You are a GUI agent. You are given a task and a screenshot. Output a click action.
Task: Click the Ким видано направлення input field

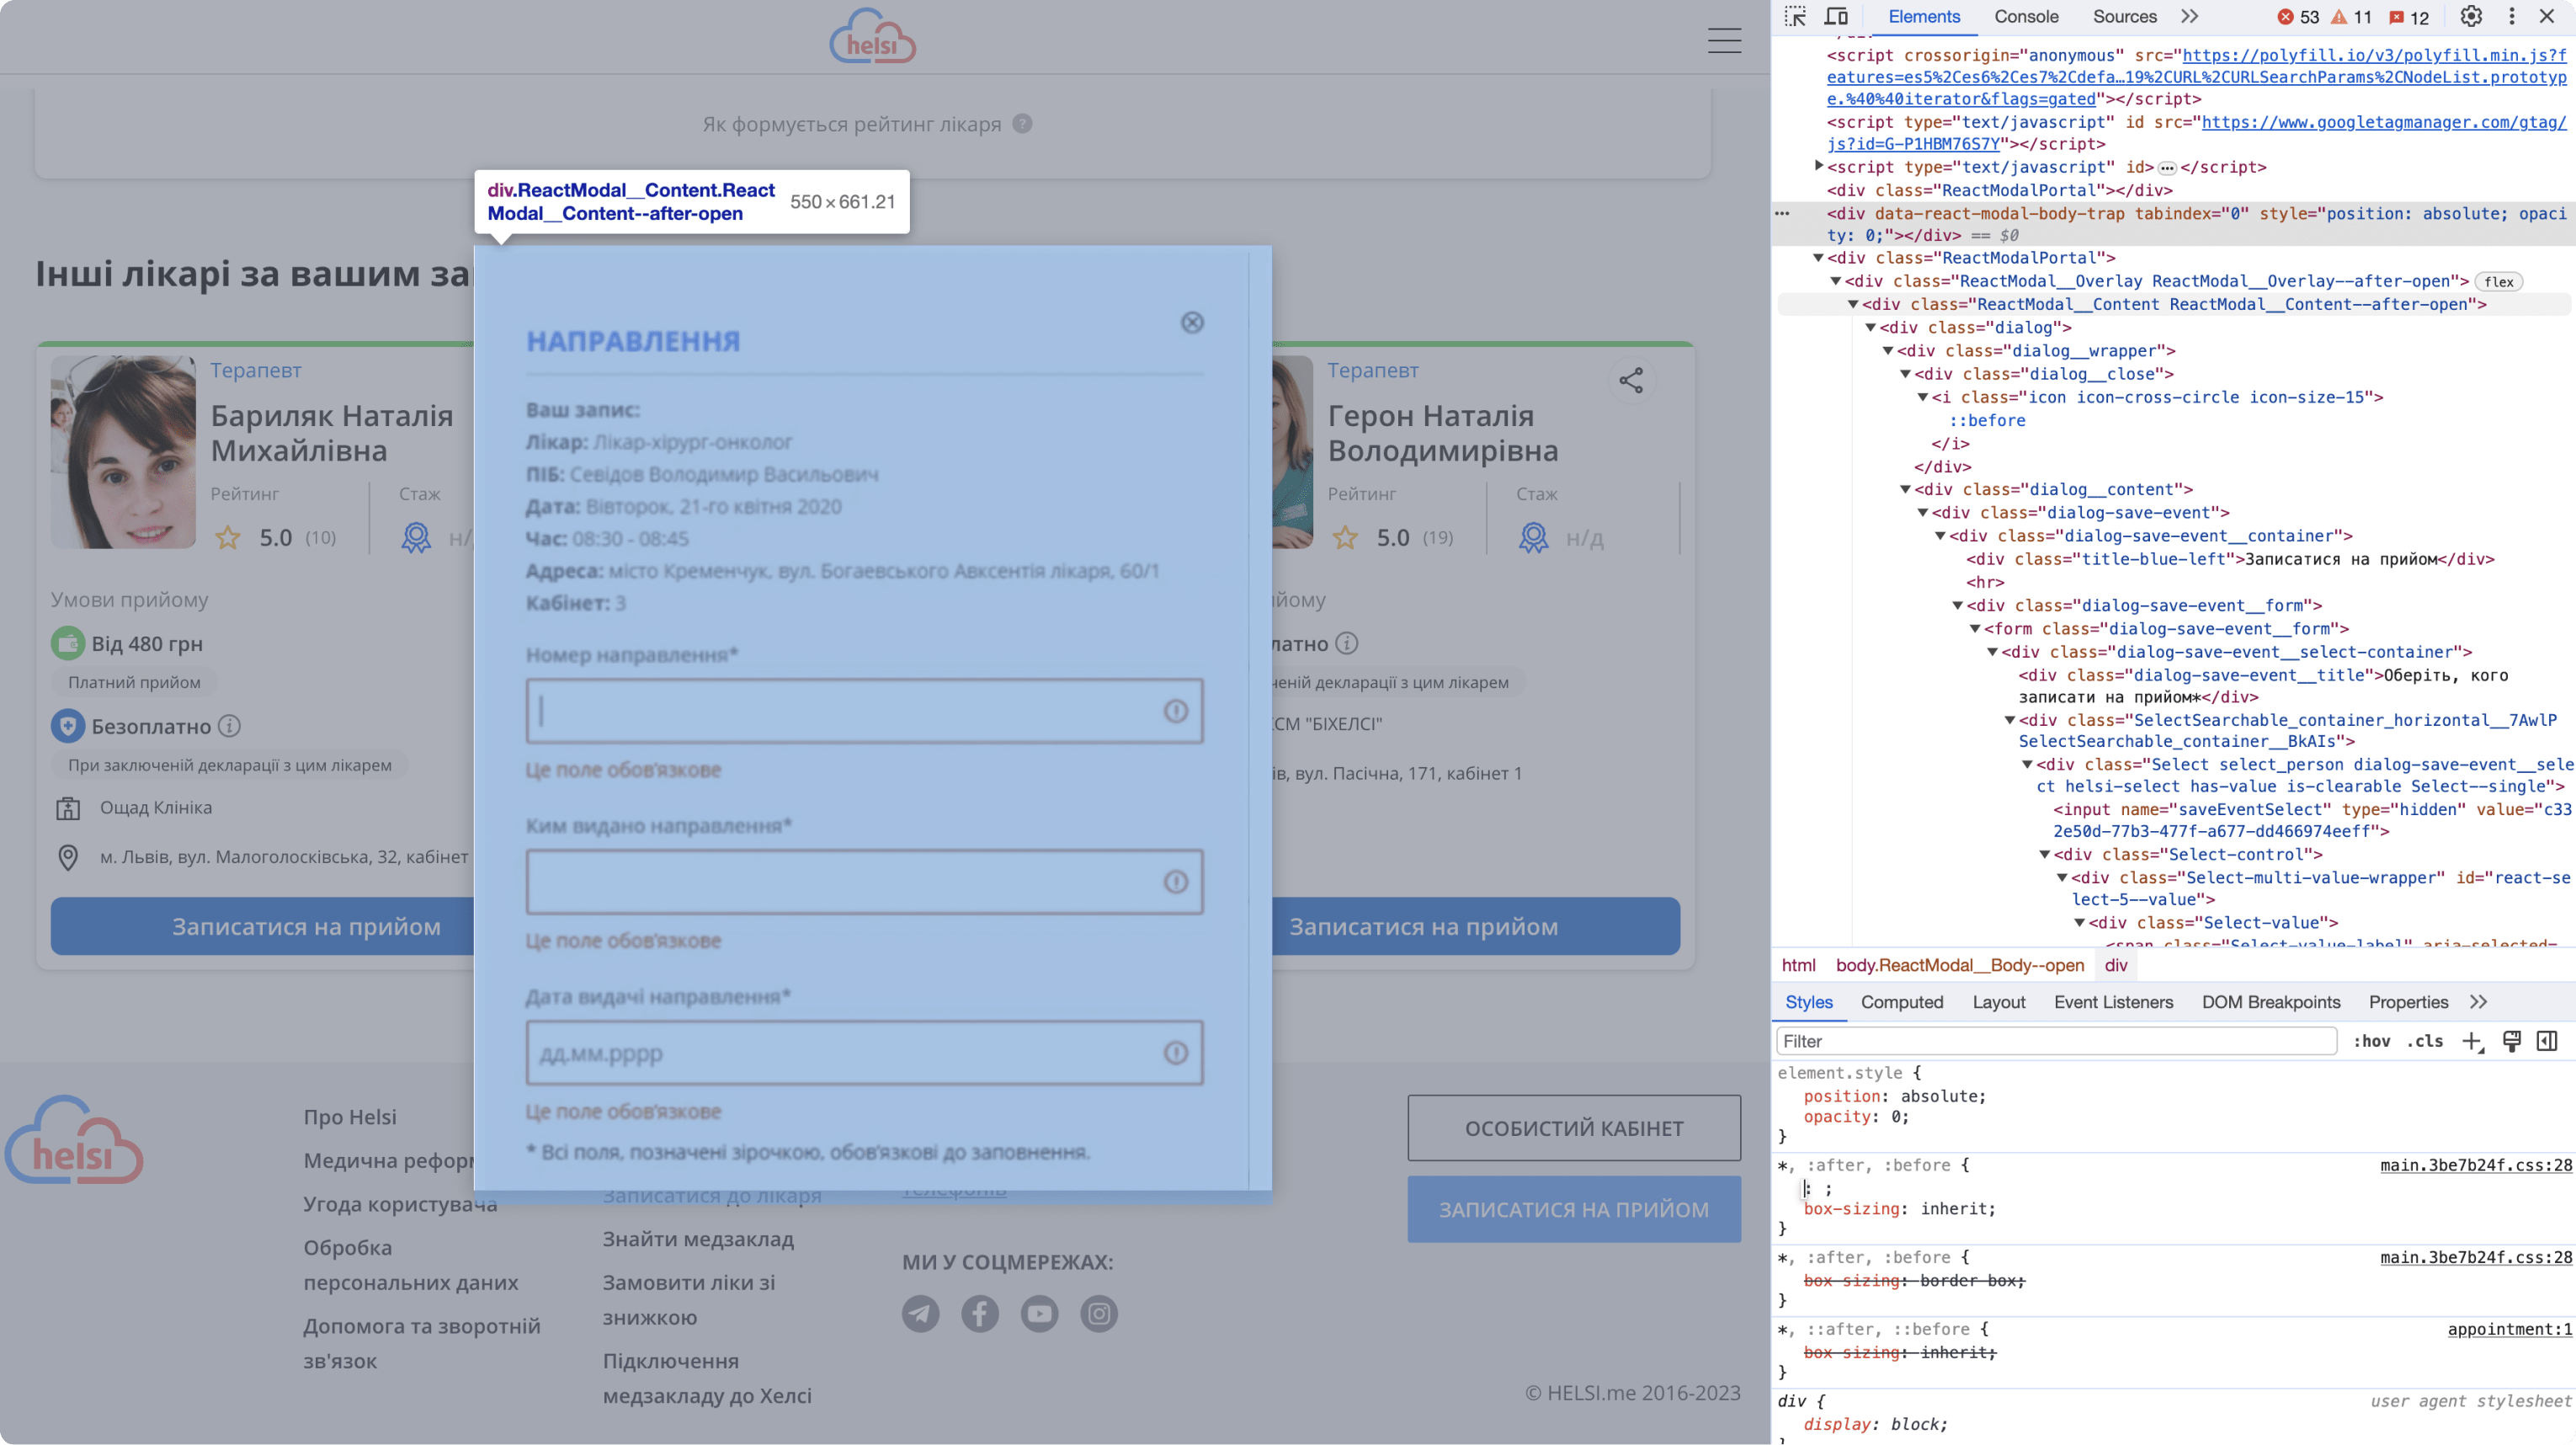point(864,882)
